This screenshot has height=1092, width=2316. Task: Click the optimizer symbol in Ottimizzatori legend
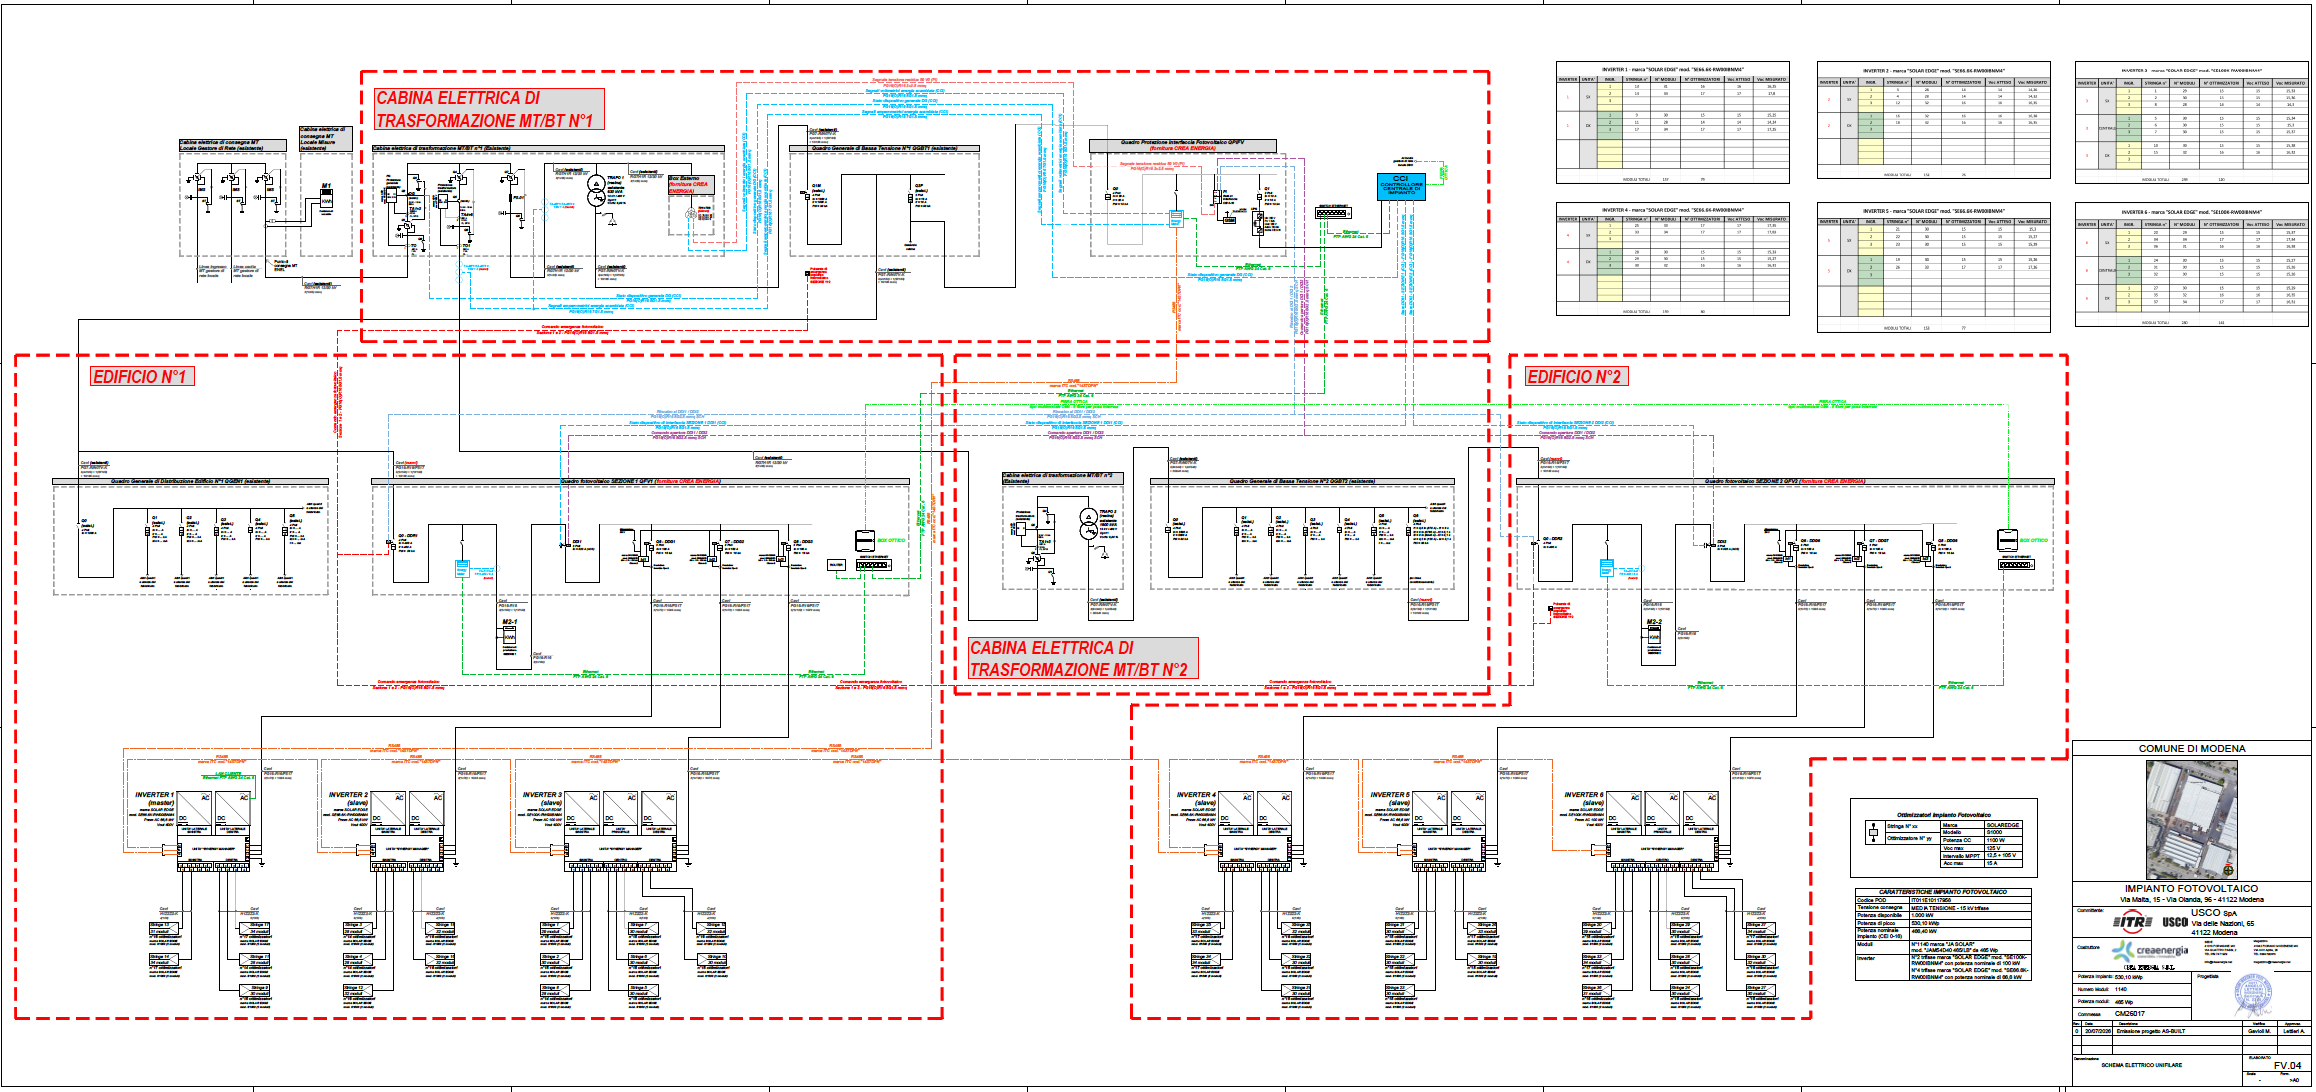(x=1873, y=832)
